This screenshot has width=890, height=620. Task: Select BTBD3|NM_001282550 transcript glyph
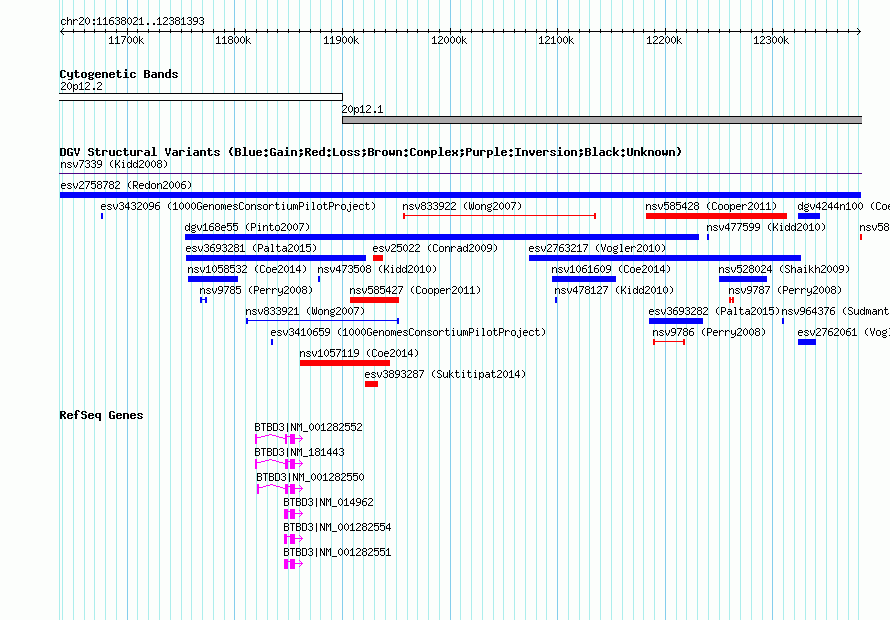click(280, 488)
